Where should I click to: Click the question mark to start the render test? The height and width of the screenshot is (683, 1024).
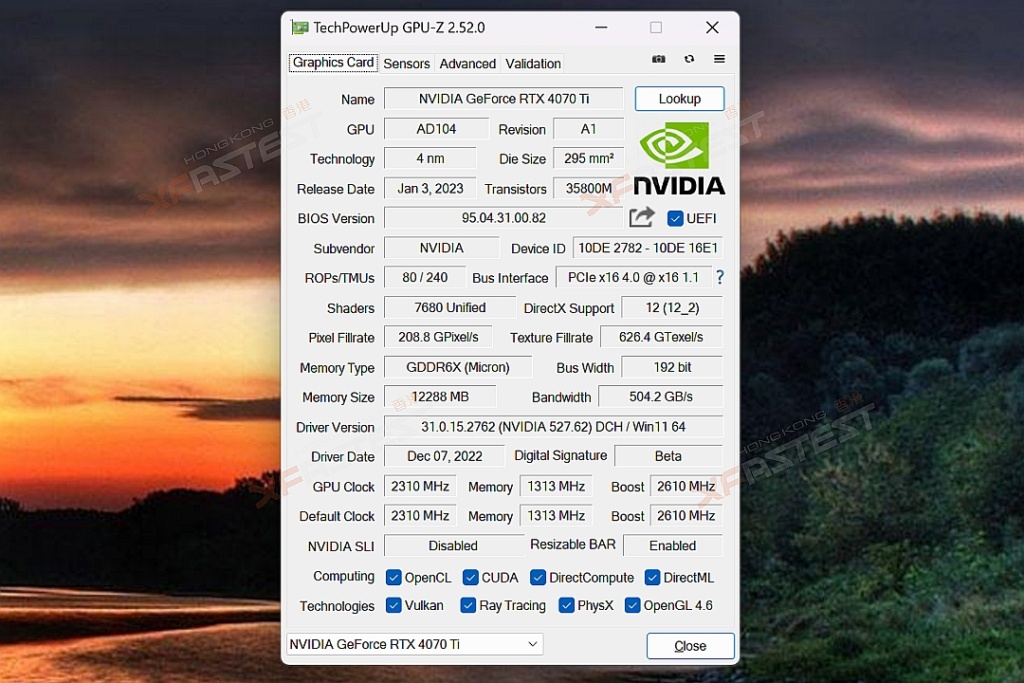(x=719, y=277)
